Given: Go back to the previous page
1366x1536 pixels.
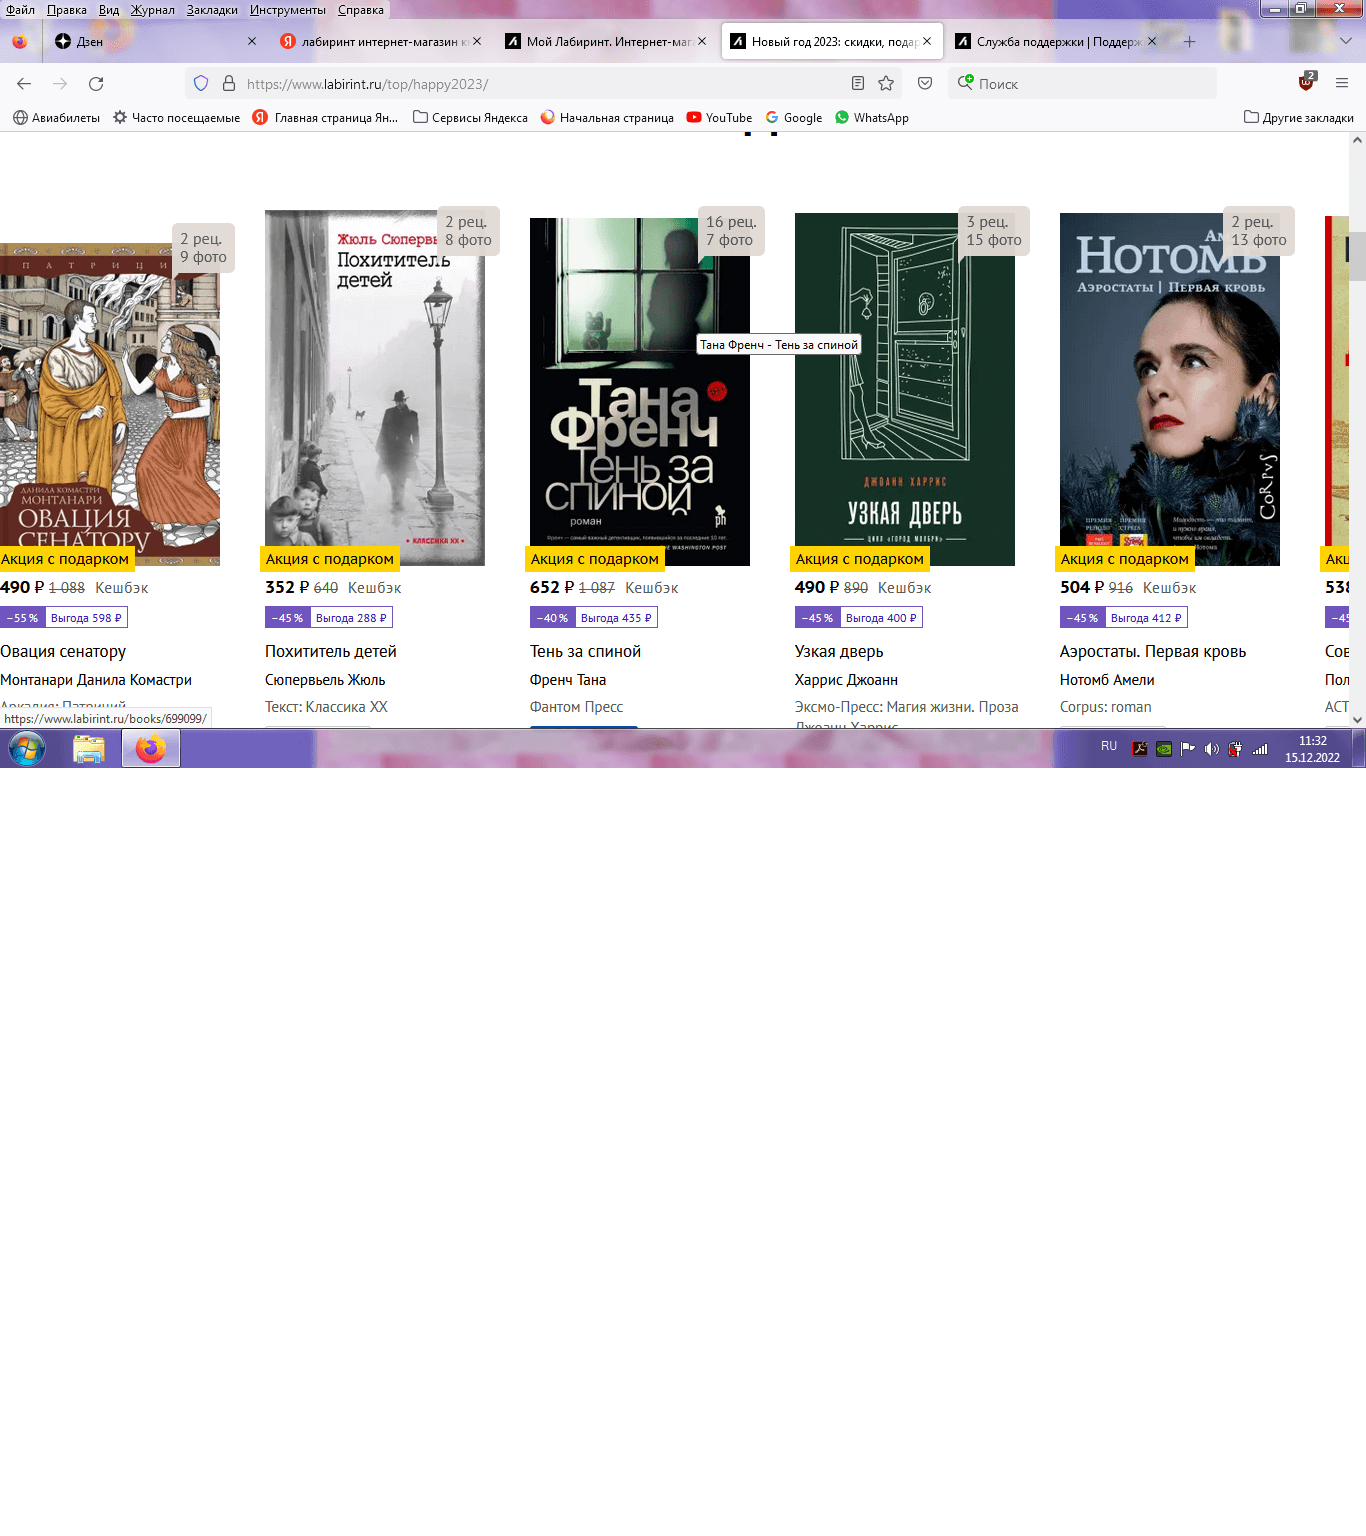Looking at the screenshot, I should (24, 84).
